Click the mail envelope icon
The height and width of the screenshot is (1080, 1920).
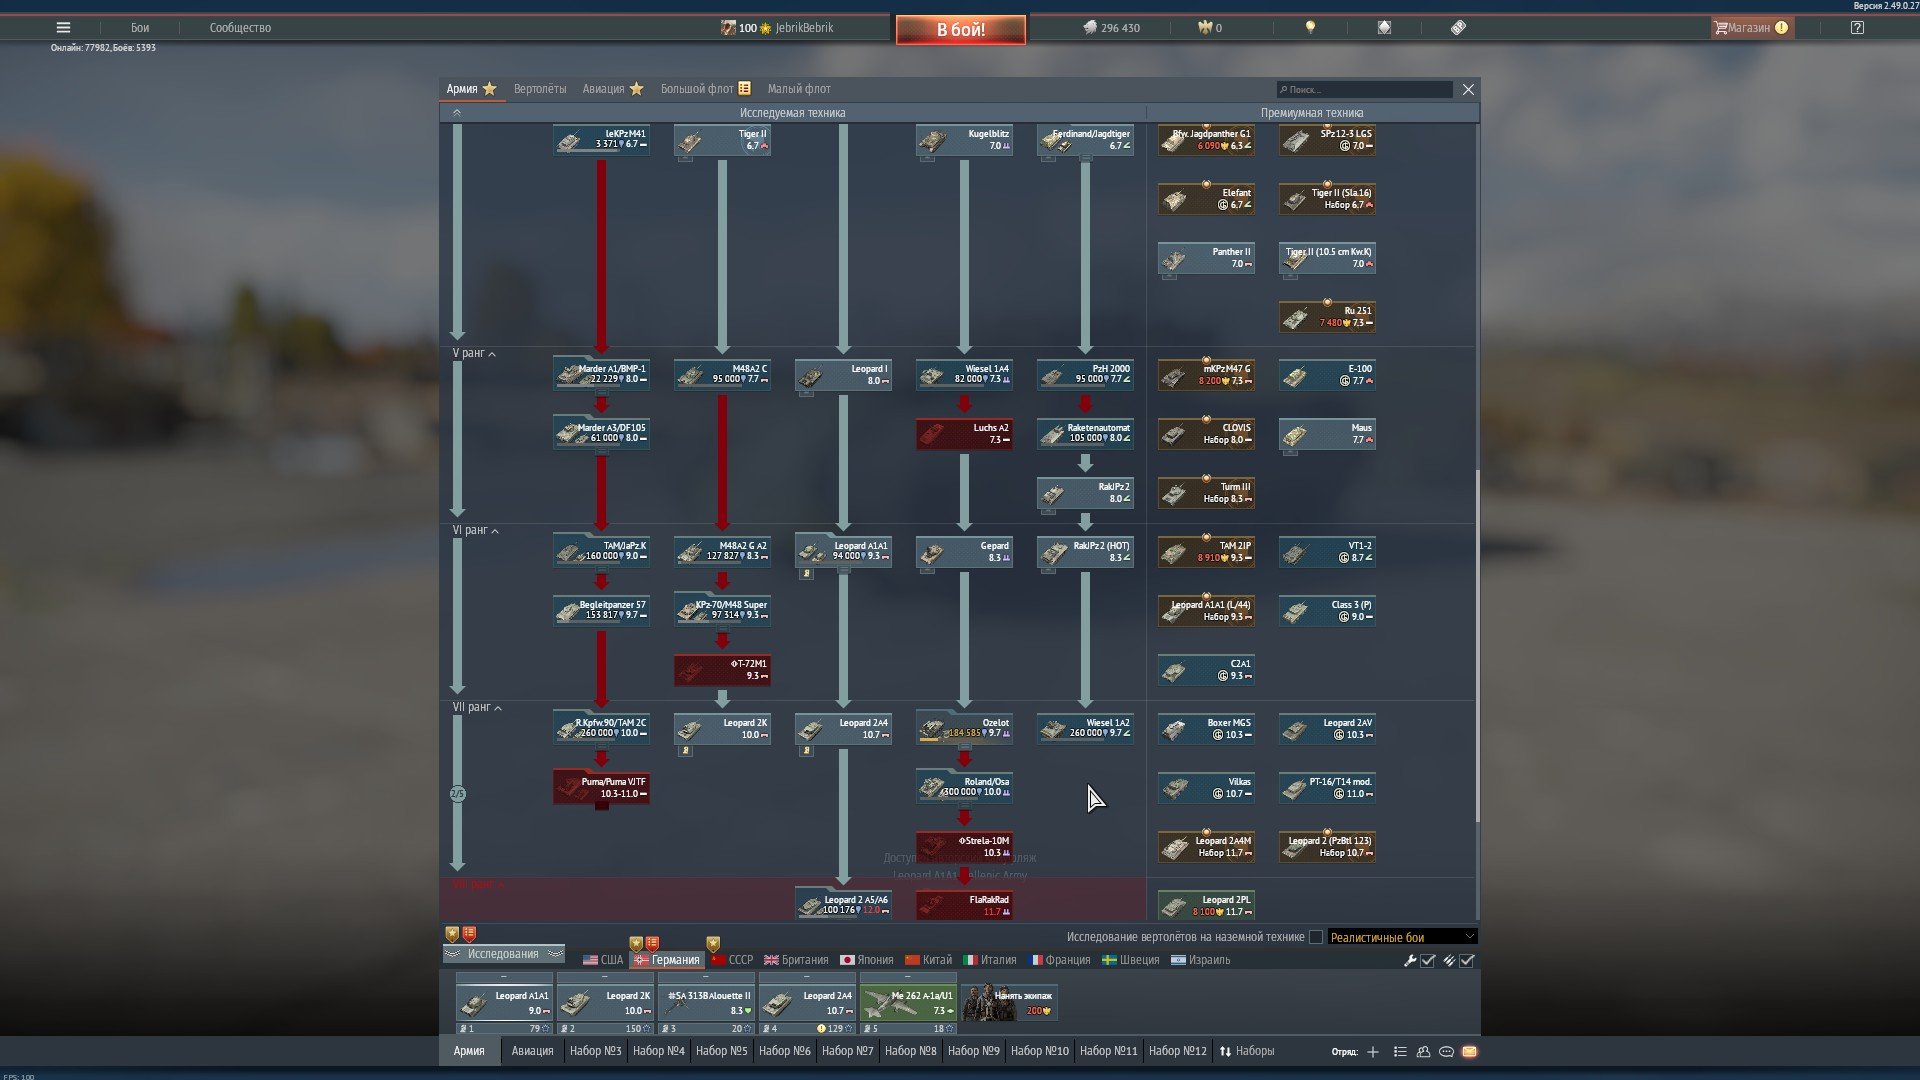click(1469, 1051)
